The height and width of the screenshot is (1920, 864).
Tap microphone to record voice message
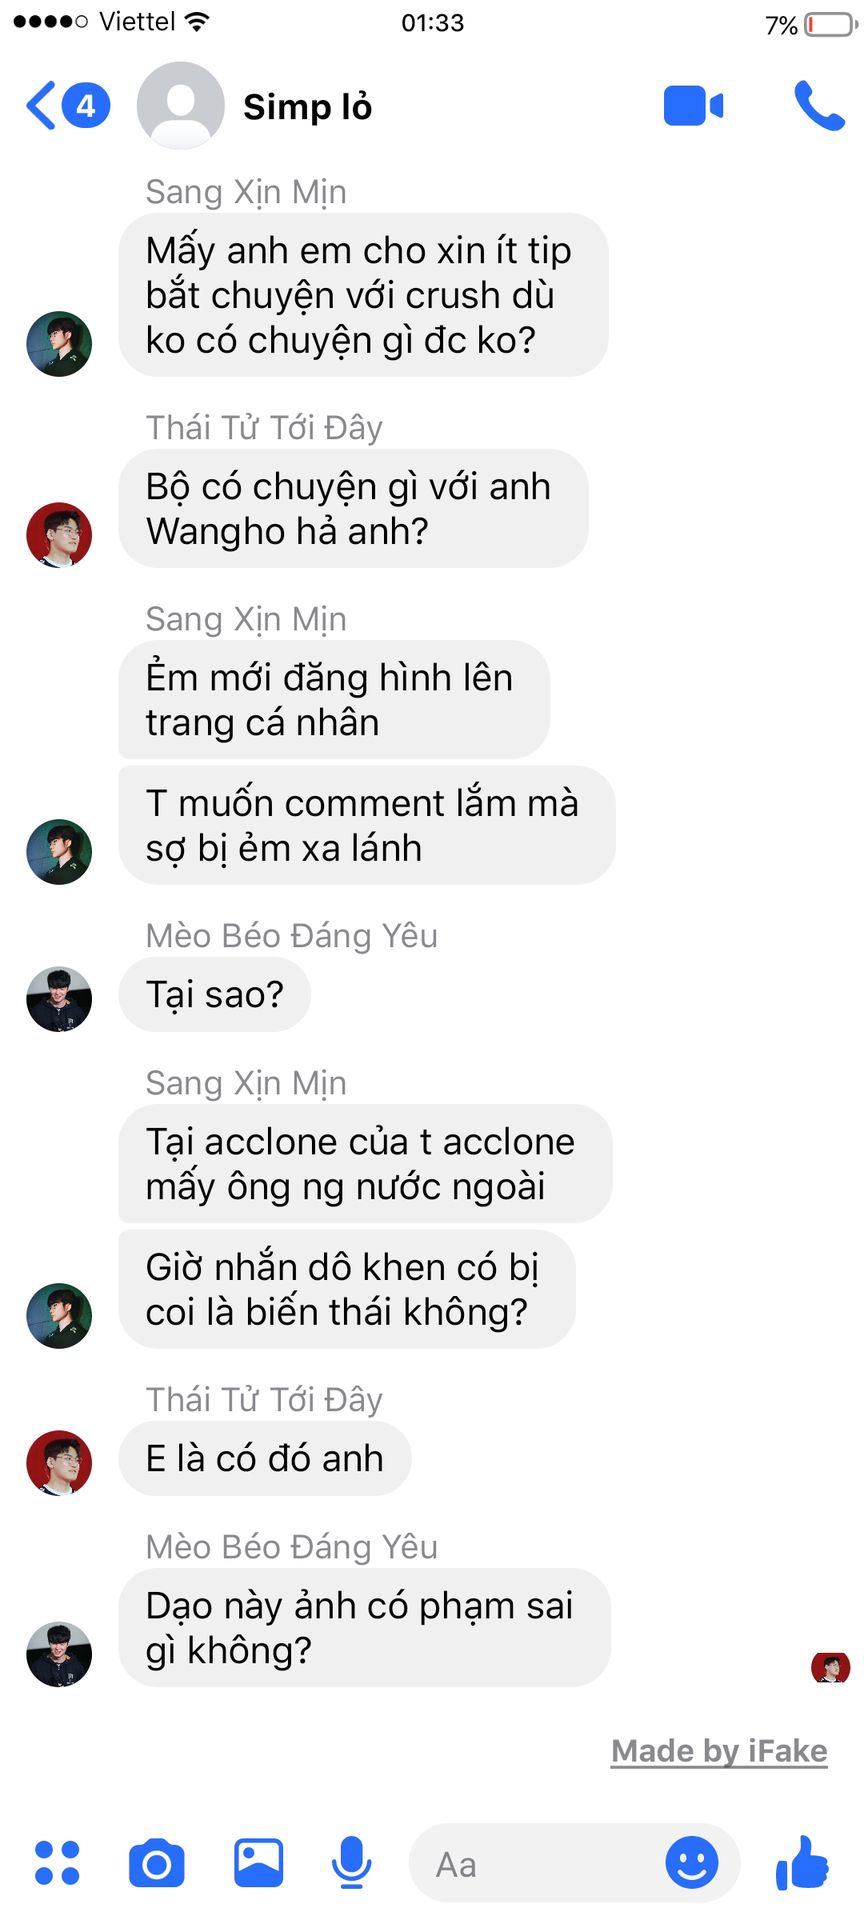[x=351, y=1863]
